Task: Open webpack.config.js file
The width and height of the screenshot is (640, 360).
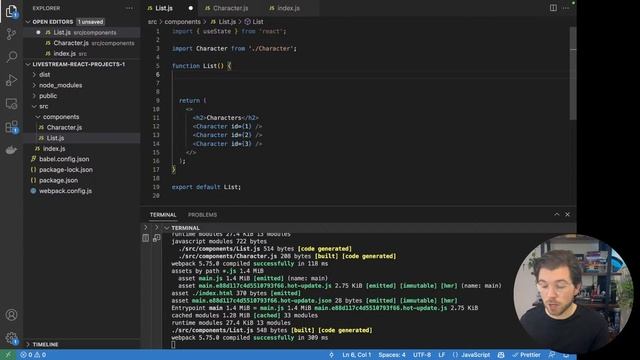Action: click(82, 191)
